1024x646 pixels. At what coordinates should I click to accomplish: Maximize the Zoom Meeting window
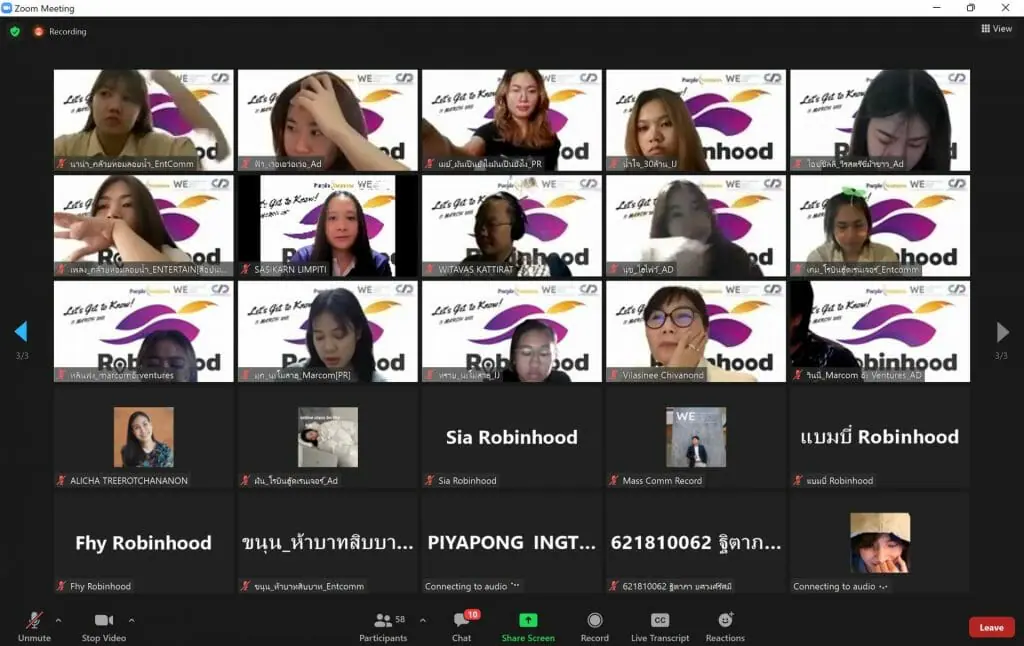[971, 8]
